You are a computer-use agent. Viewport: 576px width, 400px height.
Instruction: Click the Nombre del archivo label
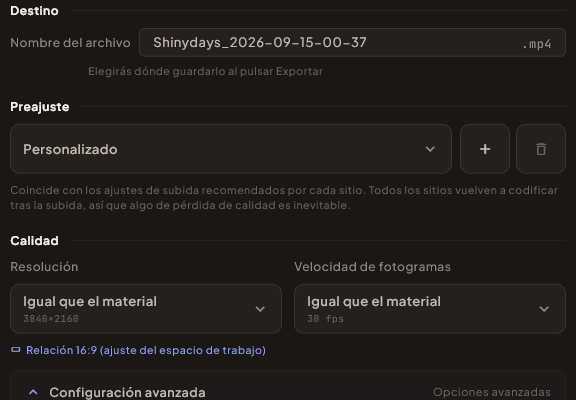pyautogui.click(x=70, y=43)
